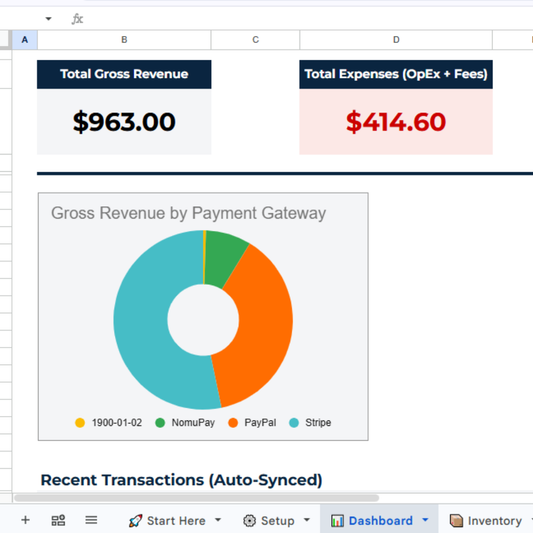Click the Recent Transactions (Auto-Synced) heading
Screen dimensions: 533x533
pyautogui.click(x=182, y=480)
